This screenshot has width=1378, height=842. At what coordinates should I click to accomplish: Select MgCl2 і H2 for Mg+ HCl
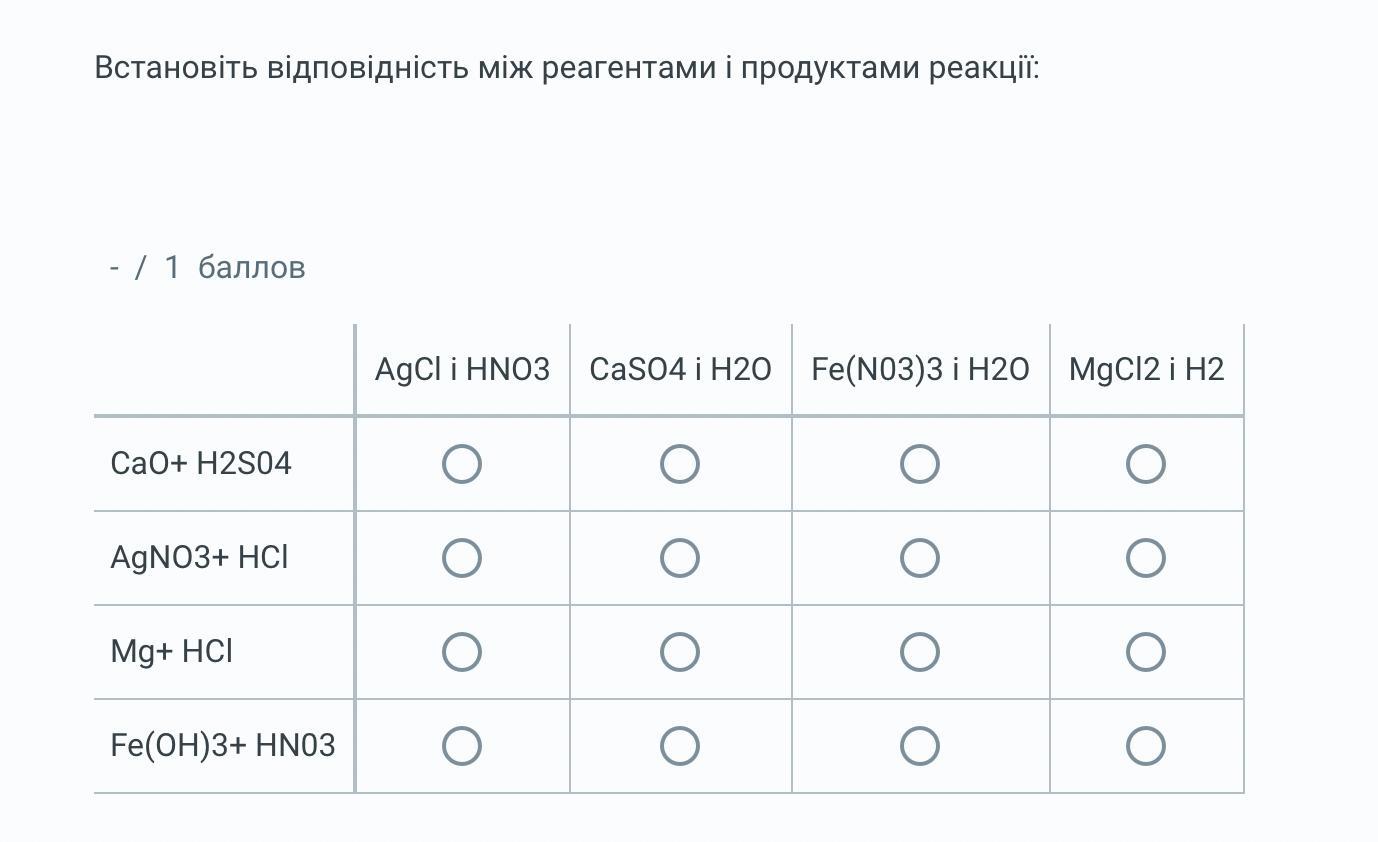pos(1146,652)
